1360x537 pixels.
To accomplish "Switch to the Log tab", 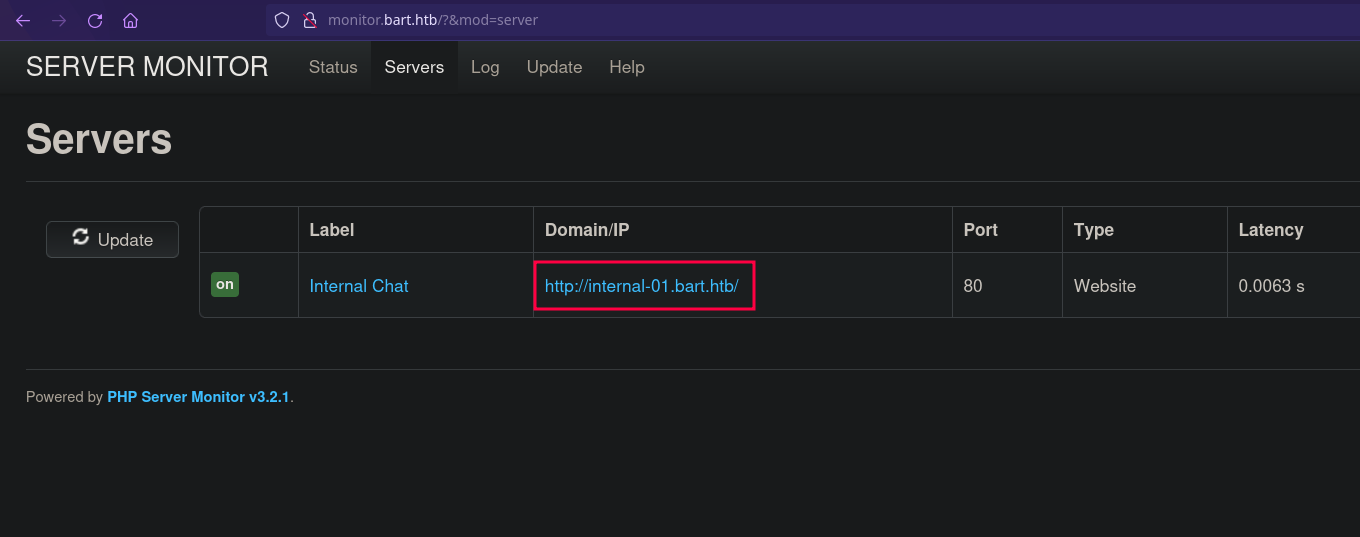I will click(x=485, y=67).
